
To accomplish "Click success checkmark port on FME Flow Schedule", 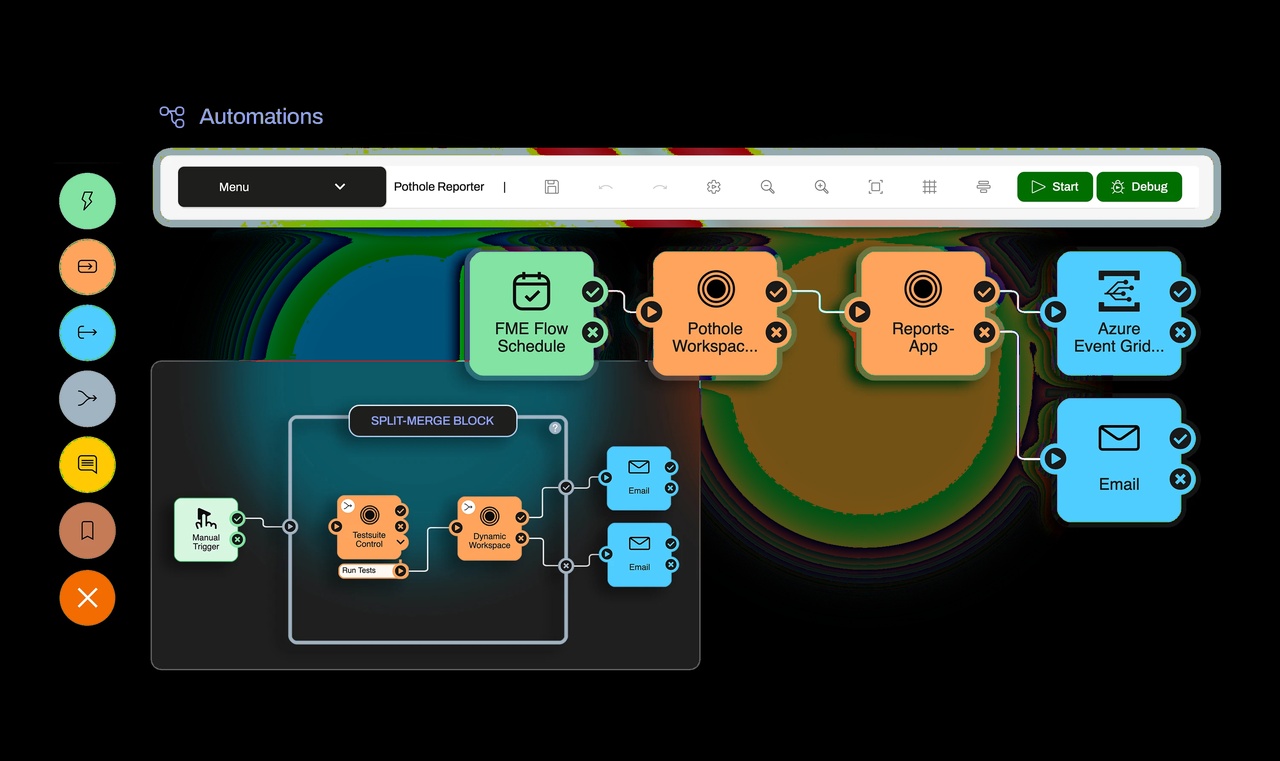I will (593, 292).
